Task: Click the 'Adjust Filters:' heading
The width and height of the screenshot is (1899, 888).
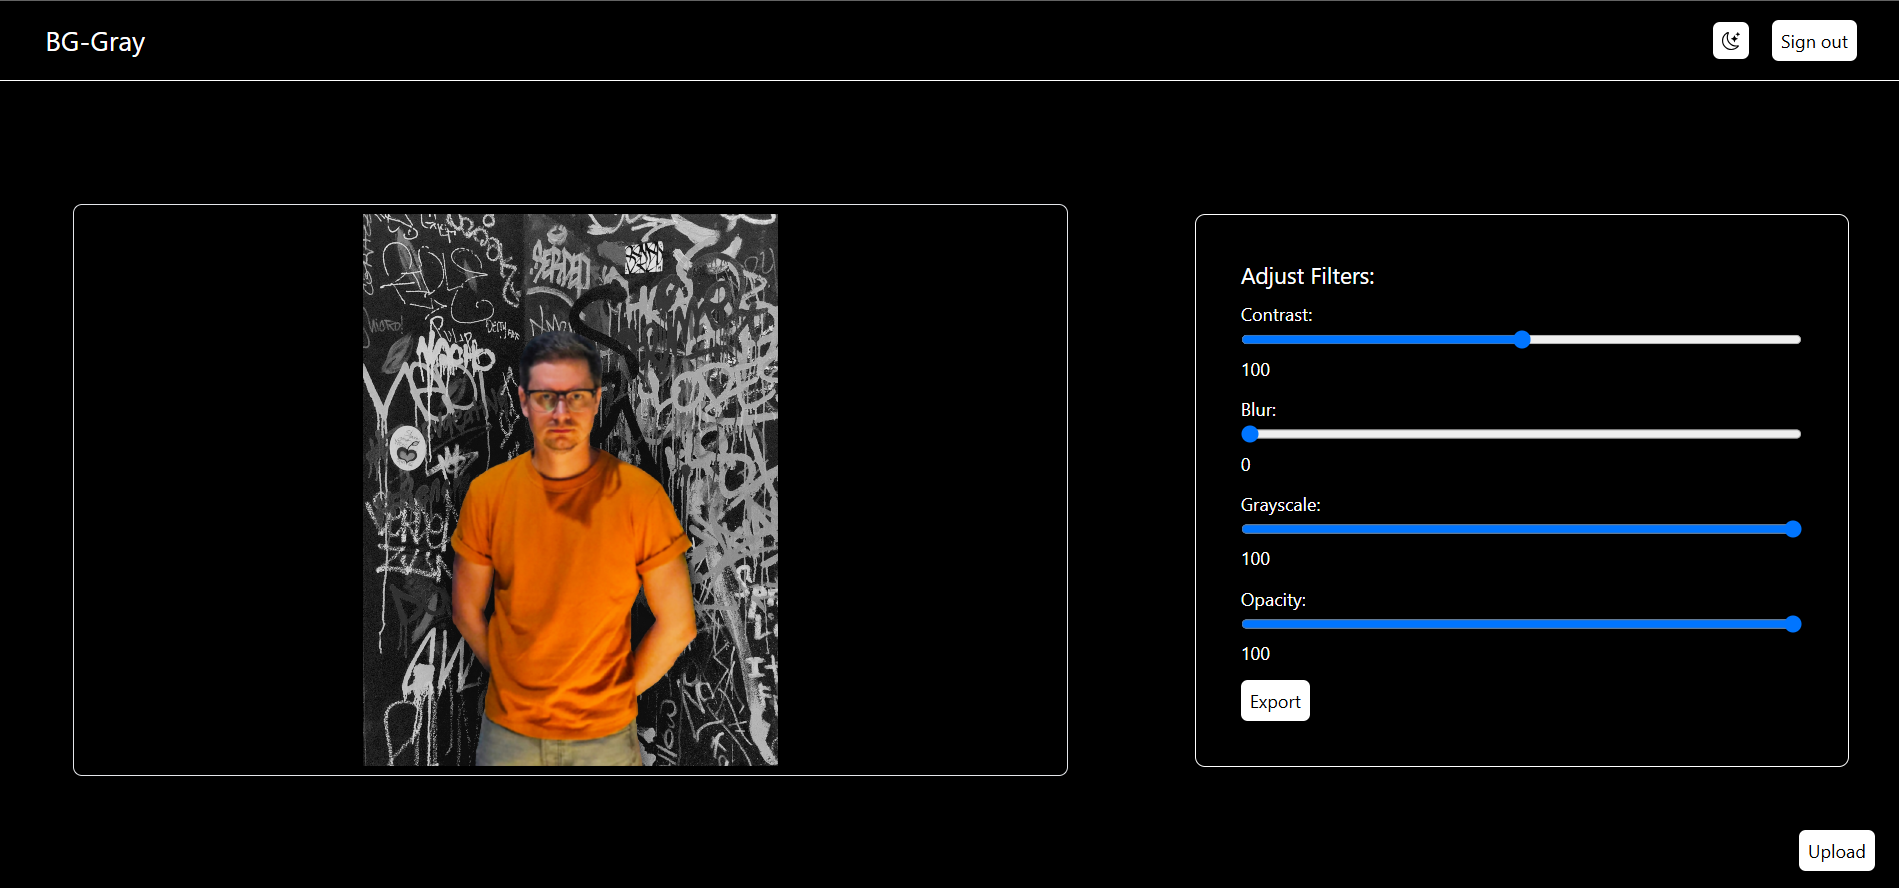Action: 1307,276
